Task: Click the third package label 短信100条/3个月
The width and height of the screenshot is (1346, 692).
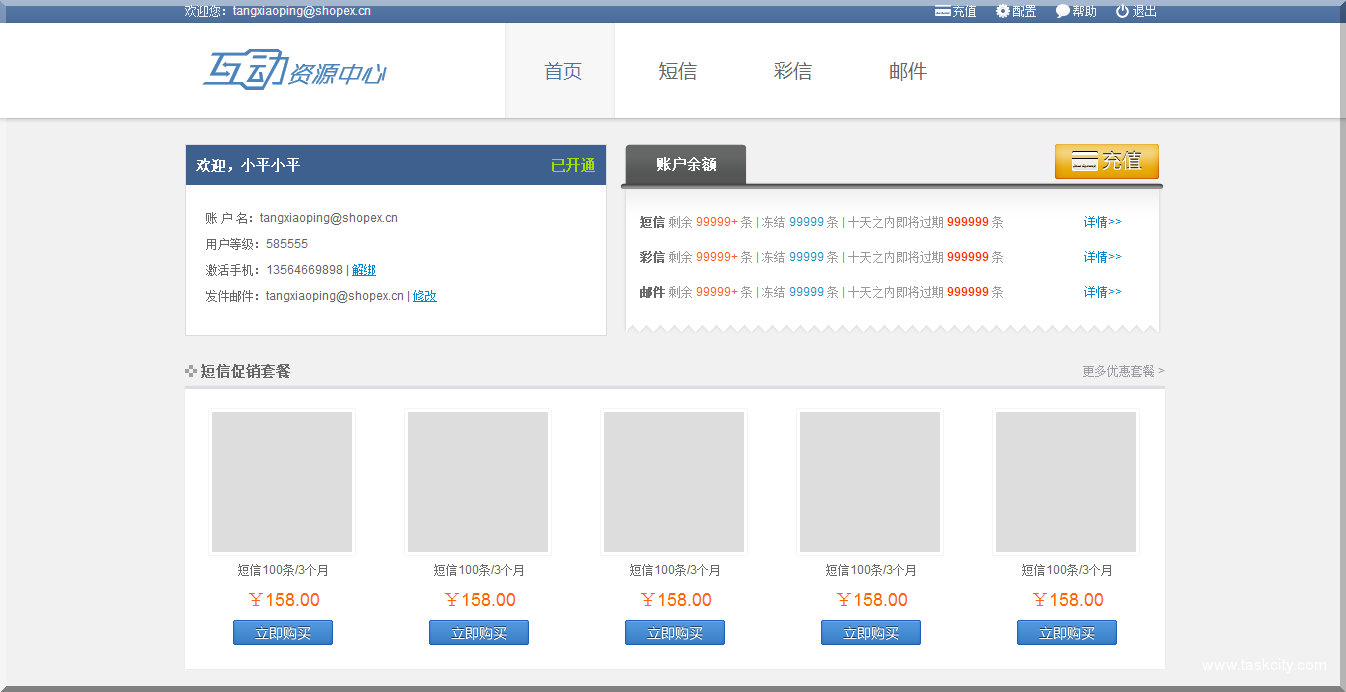Action: 675,570
